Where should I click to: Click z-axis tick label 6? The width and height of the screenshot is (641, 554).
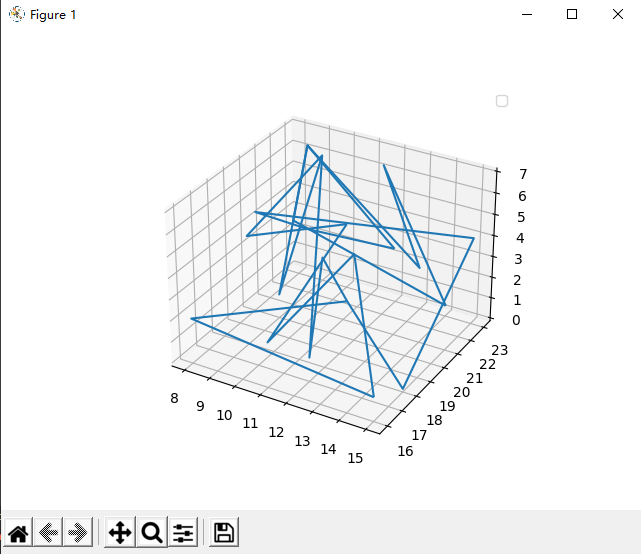click(x=522, y=196)
